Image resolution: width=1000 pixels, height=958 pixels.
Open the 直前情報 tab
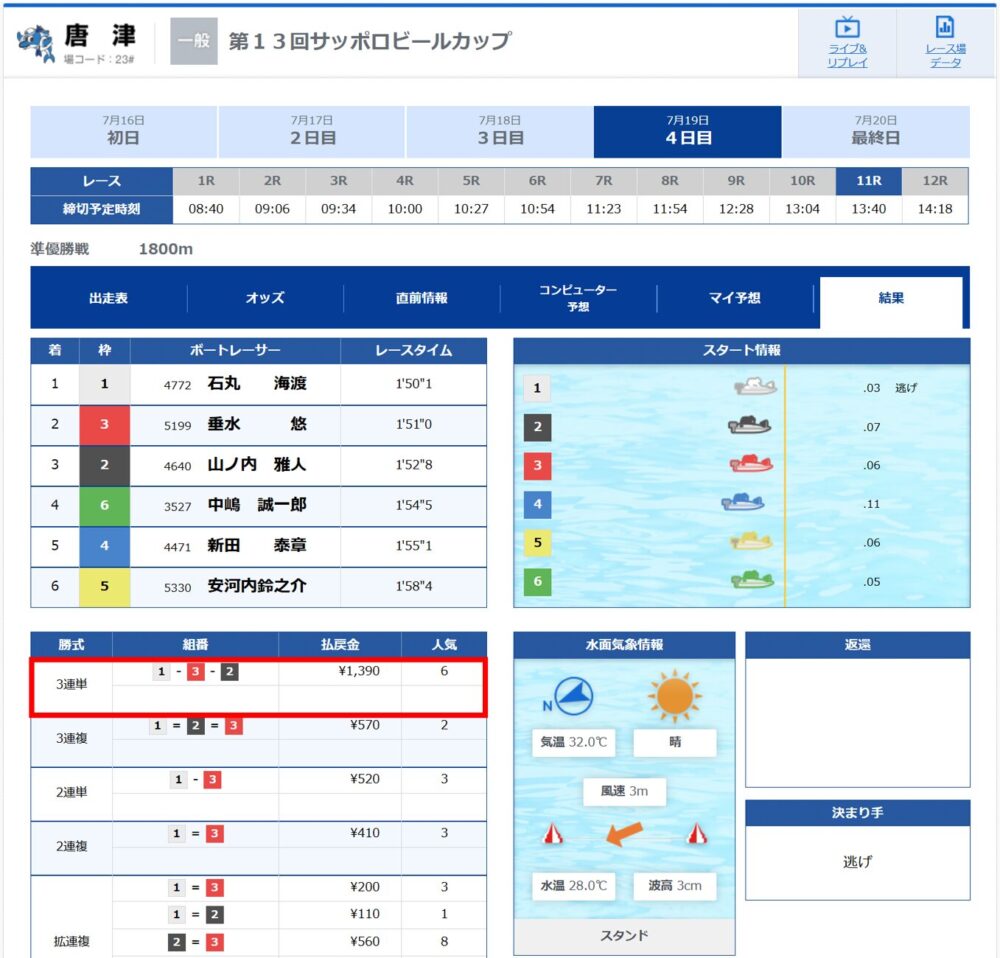422,298
